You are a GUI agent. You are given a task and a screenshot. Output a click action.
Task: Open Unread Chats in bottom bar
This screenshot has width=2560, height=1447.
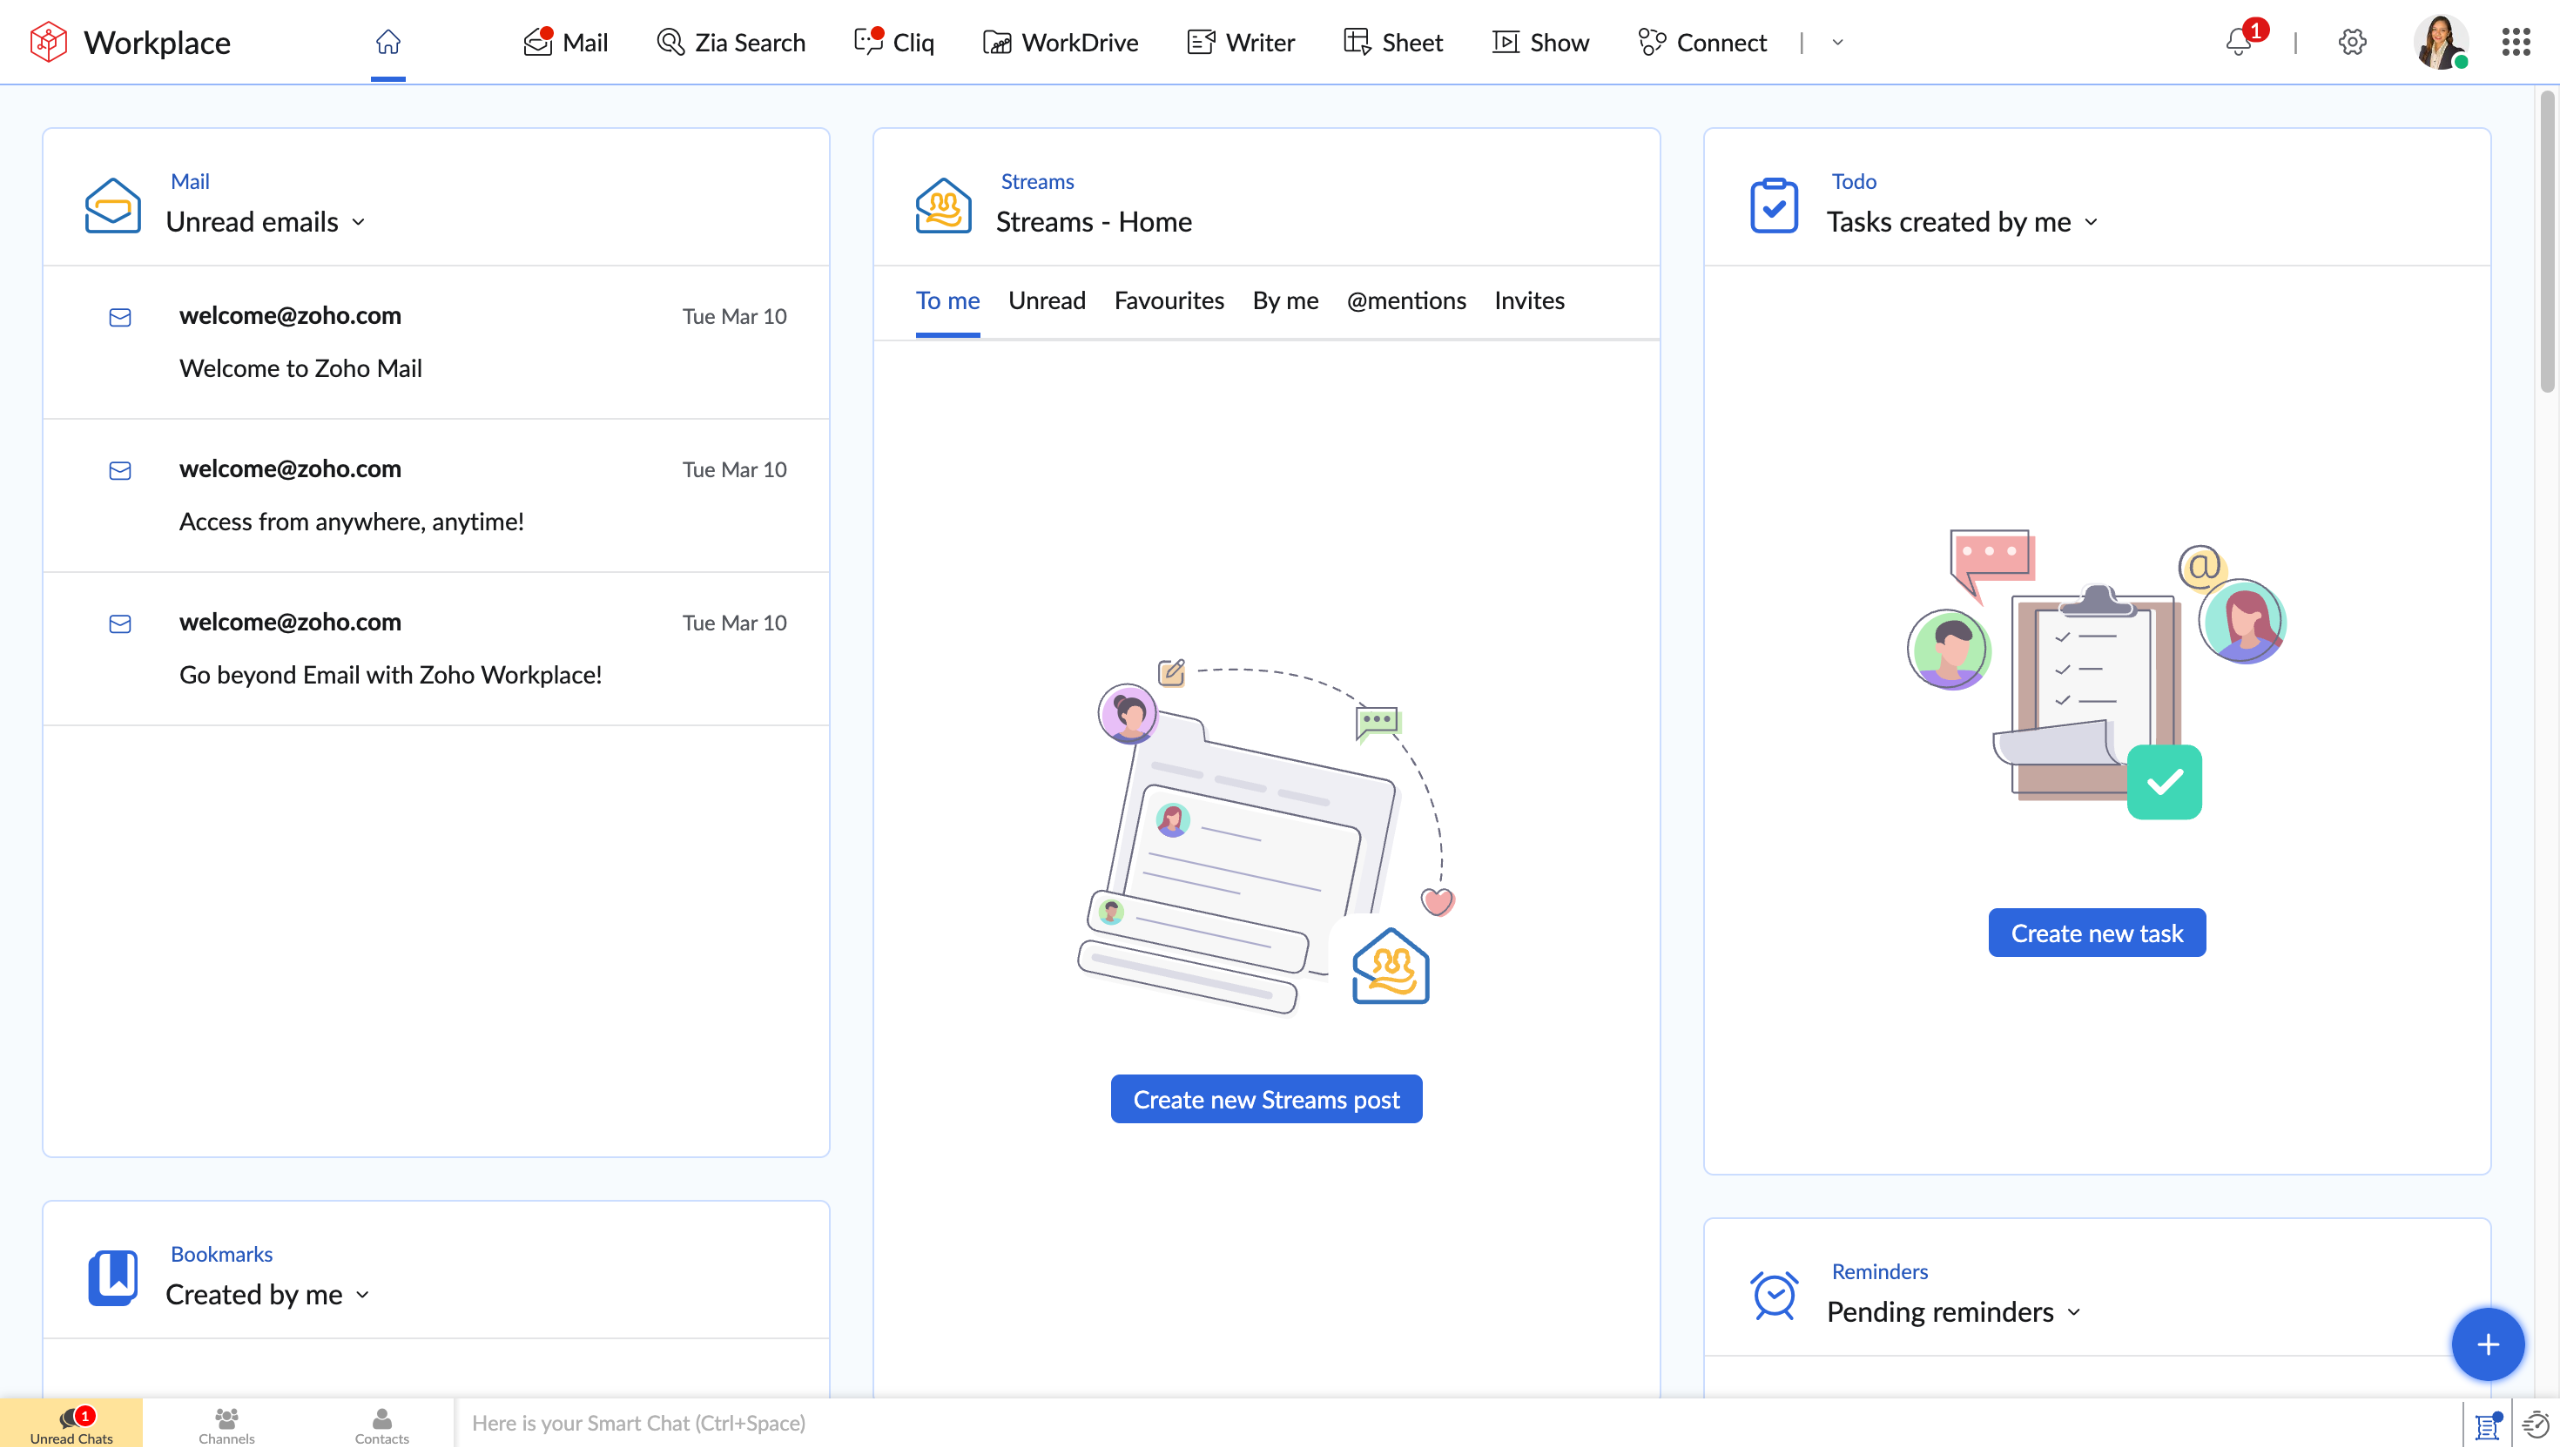71,1424
